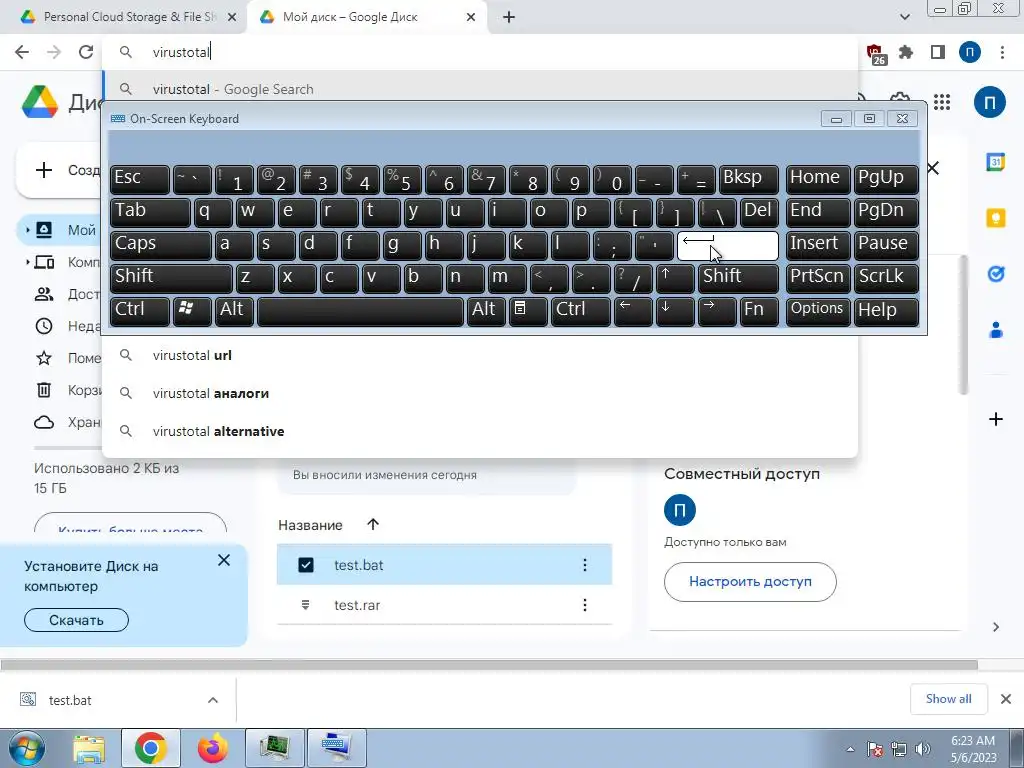Reload the page with the refresh icon
The width and height of the screenshot is (1024, 768).
[x=86, y=52]
